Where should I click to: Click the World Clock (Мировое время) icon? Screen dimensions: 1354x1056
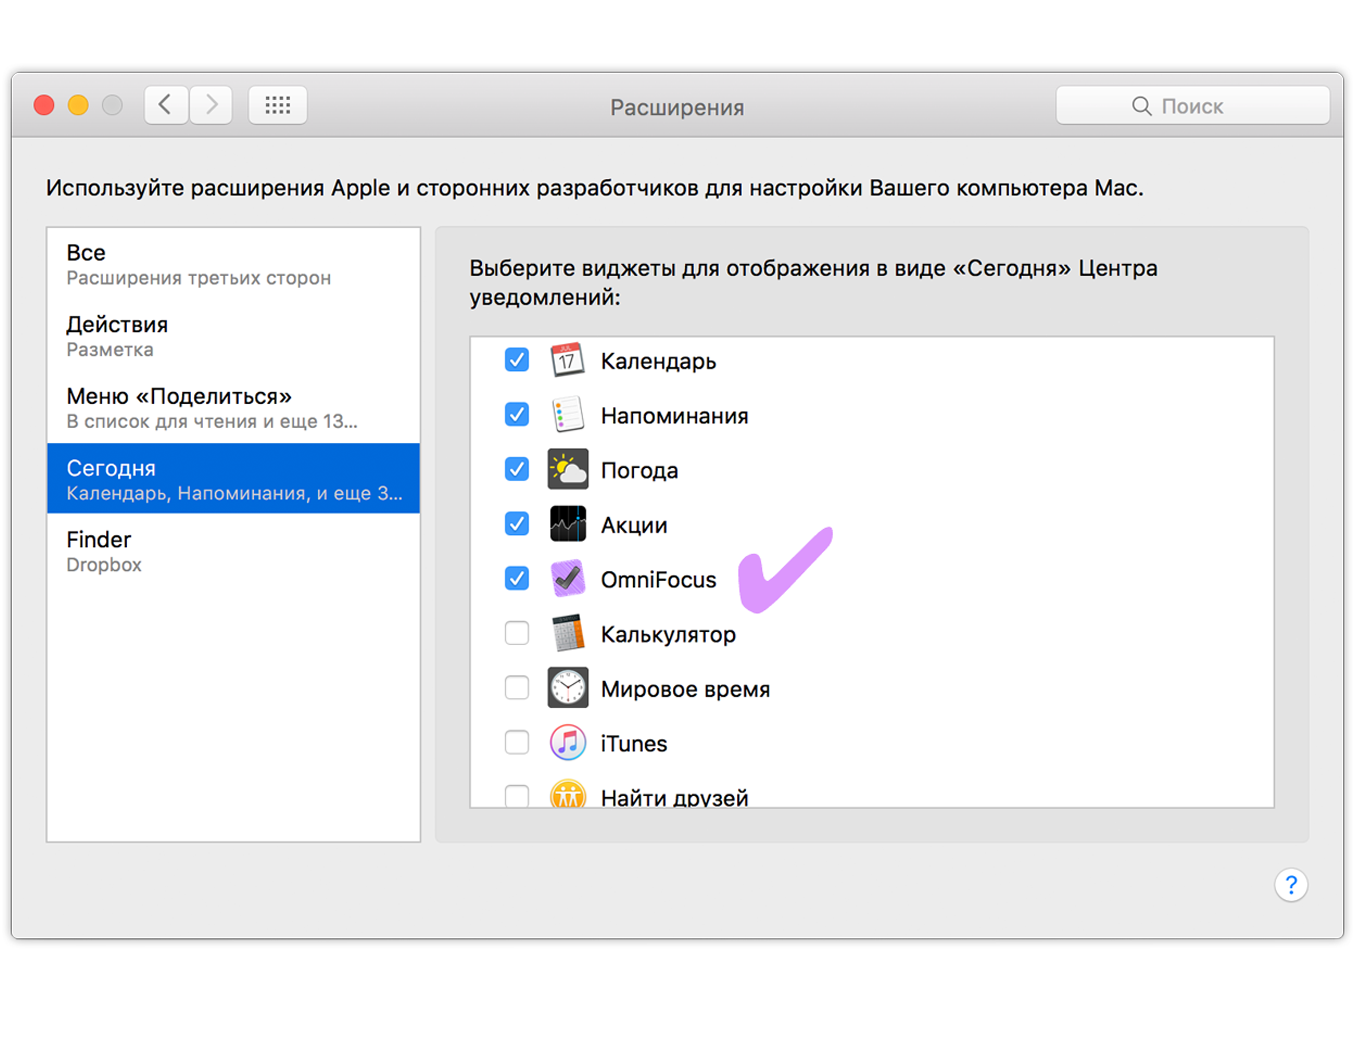[x=567, y=688]
